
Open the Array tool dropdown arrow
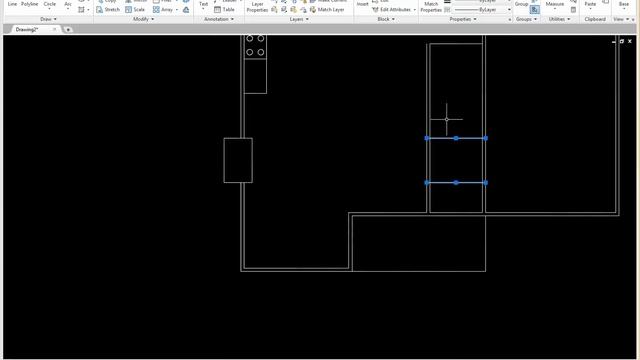click(x=177, y=9)
